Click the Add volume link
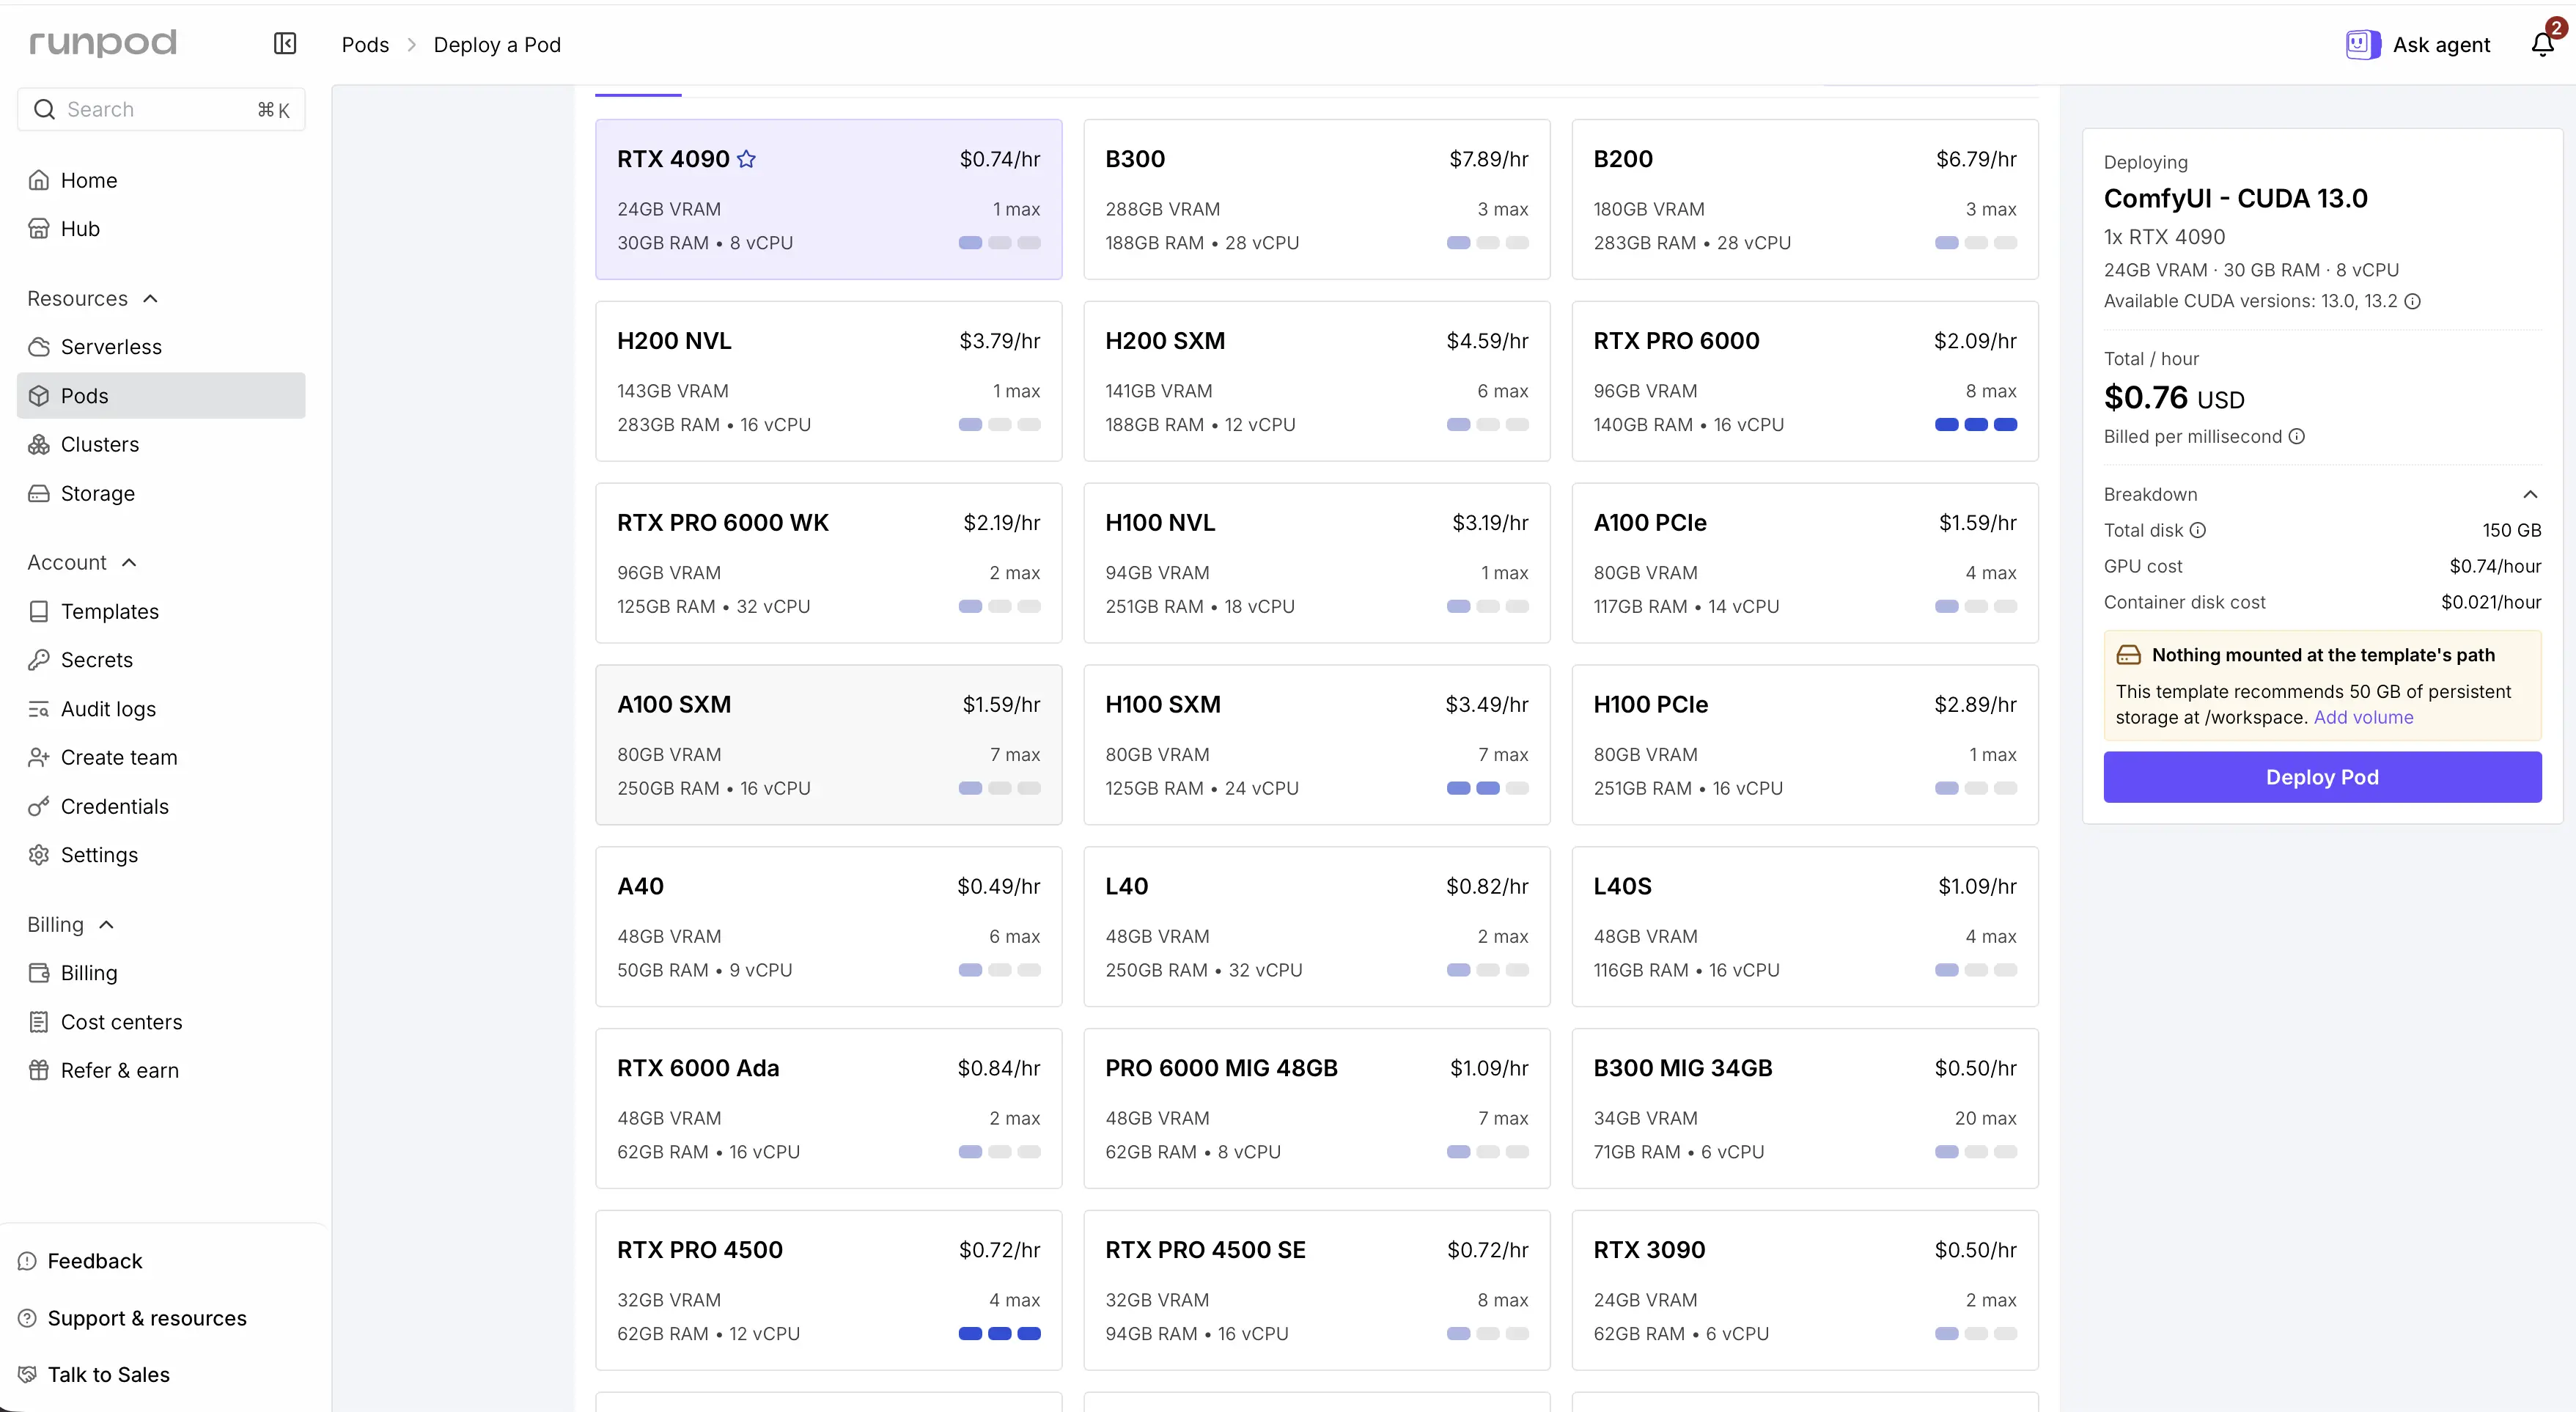Image resolution: width=2576 pixels, height=1412 pixels. (2364, 717)
